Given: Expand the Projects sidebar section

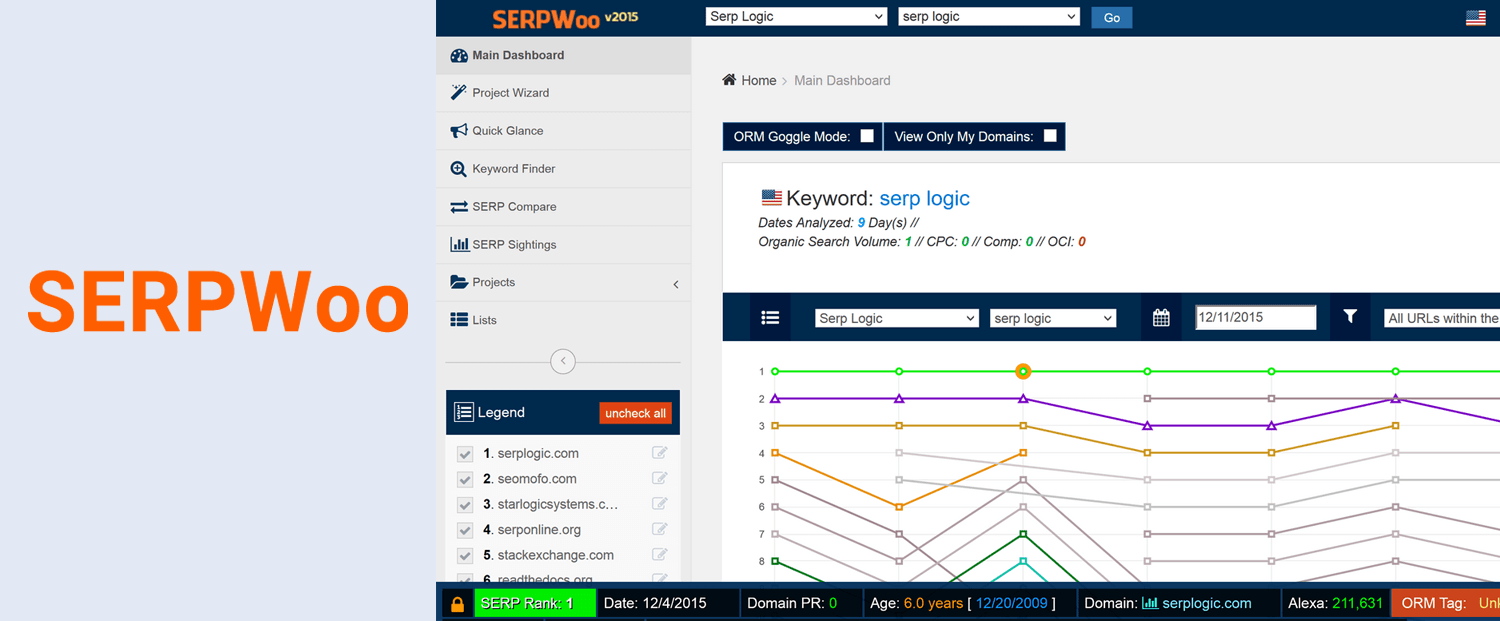Looking at the screenshot, I should pyautogui.click(x=563, y=282).
